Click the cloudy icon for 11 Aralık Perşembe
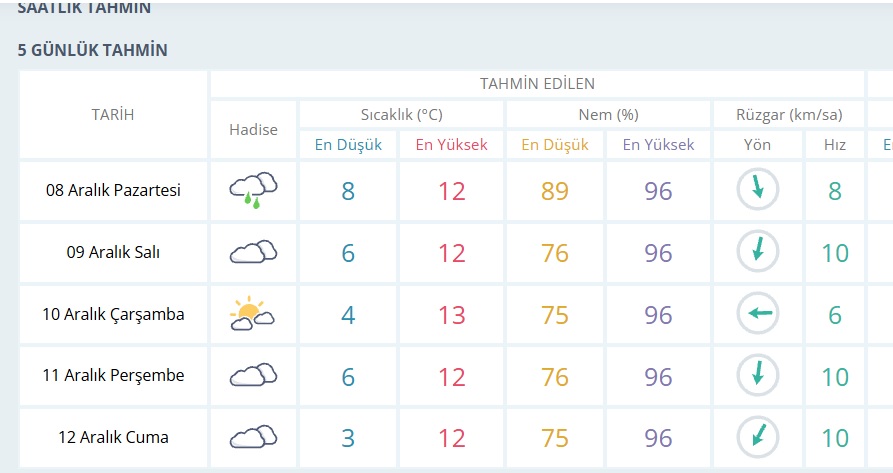 253,376
